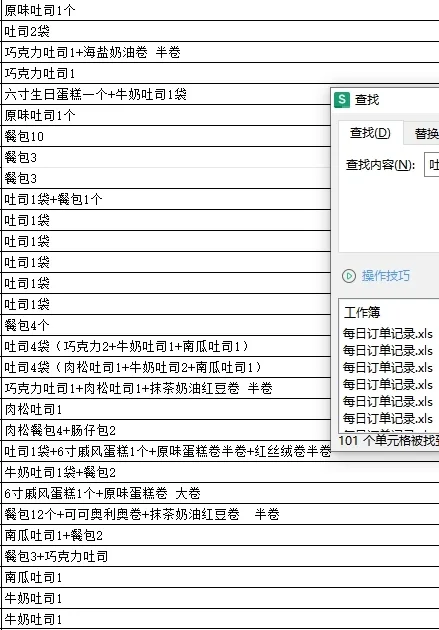
Task: Select the cell '牛奶吐司1袋+餐包2'
Action: pyautogui.click(x=220, y=472)
